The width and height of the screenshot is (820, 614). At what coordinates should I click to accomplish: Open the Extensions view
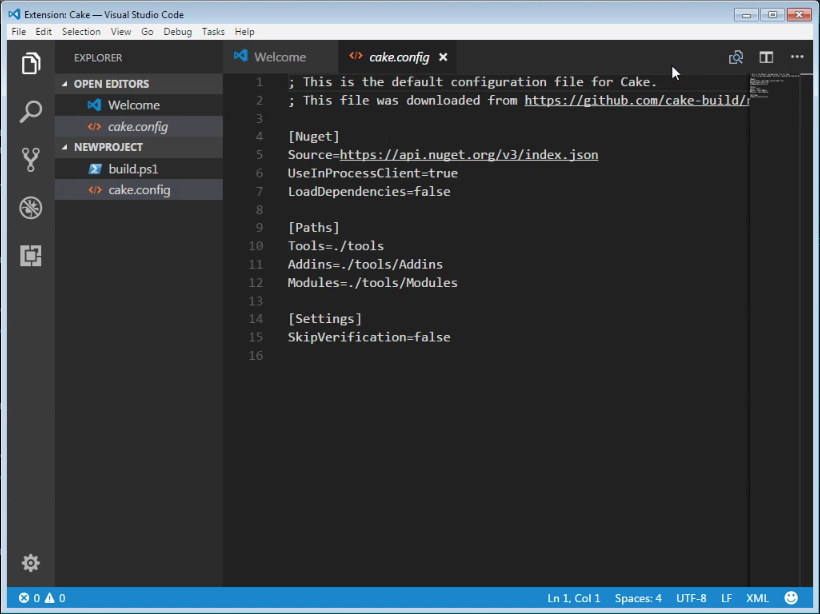pos(31,256)
